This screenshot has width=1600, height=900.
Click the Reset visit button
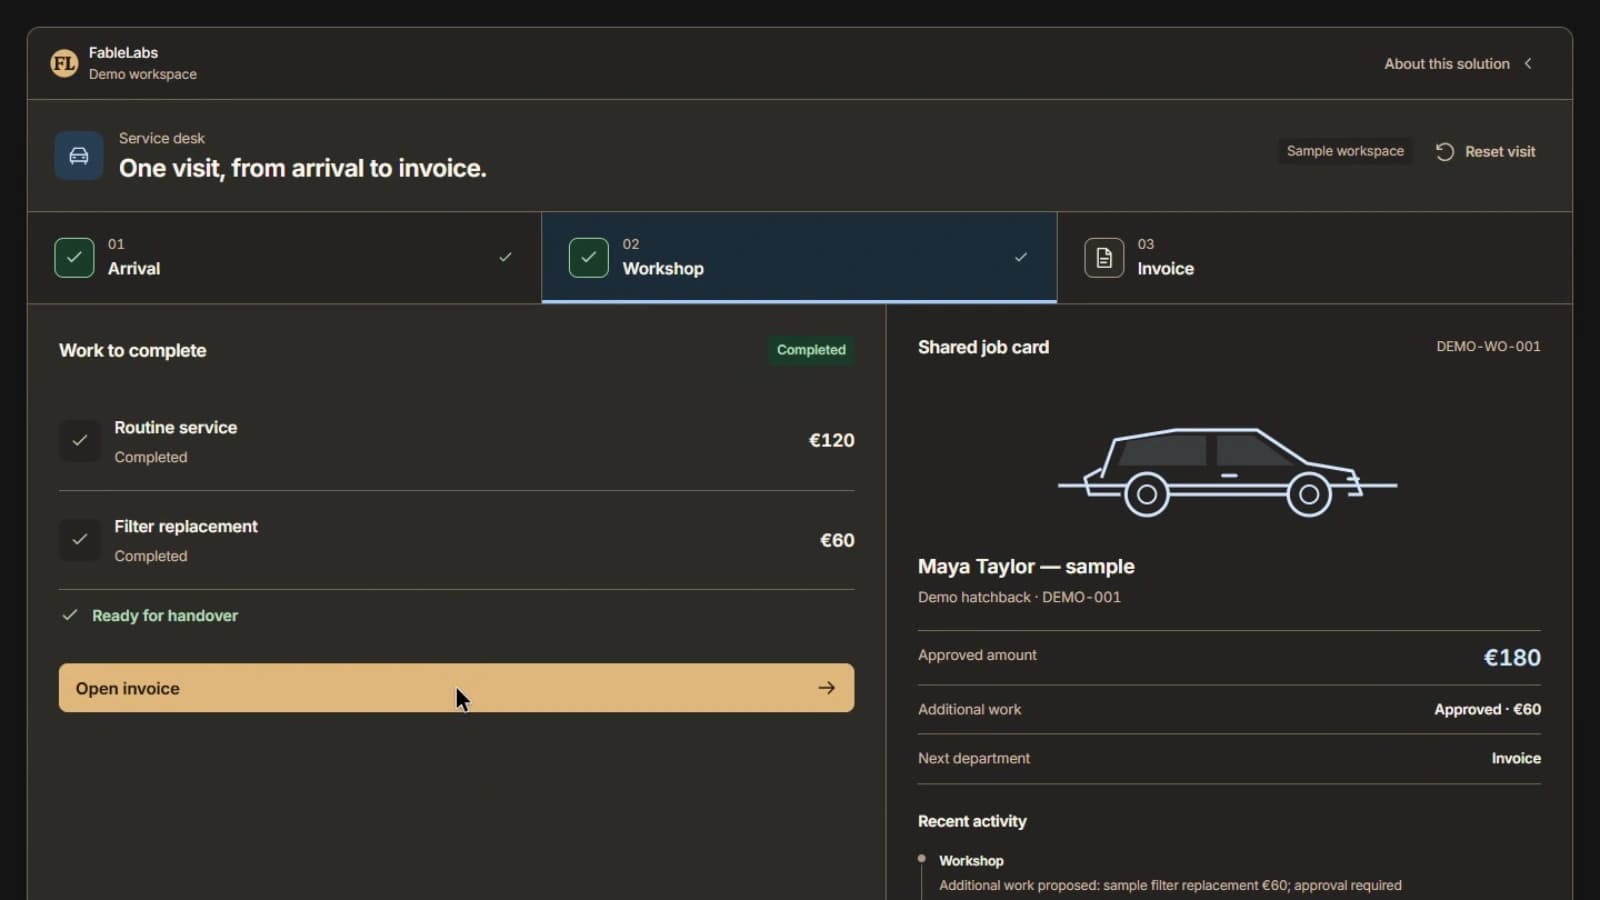point(1487,152)
